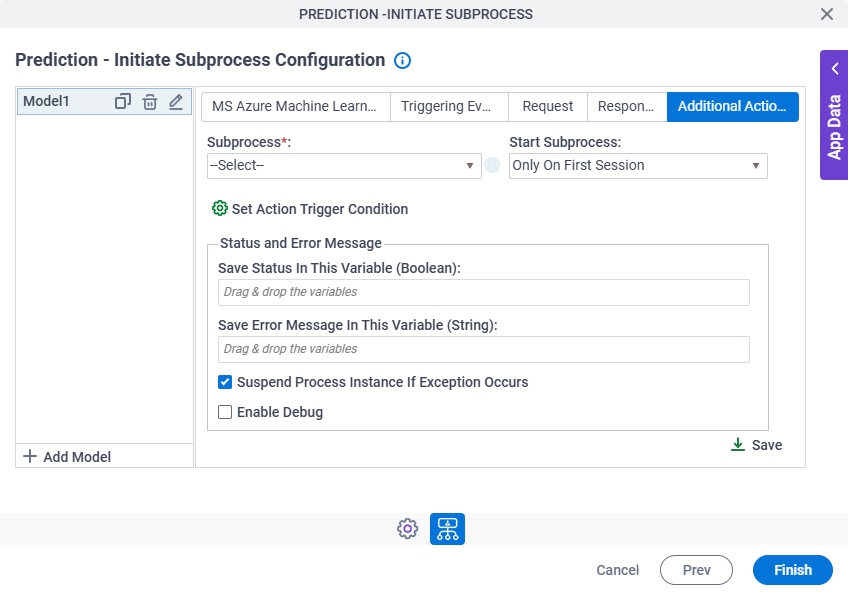The image size is (848, 594).
Task: Click Set Action Trigger Condition
Action: 310,209
